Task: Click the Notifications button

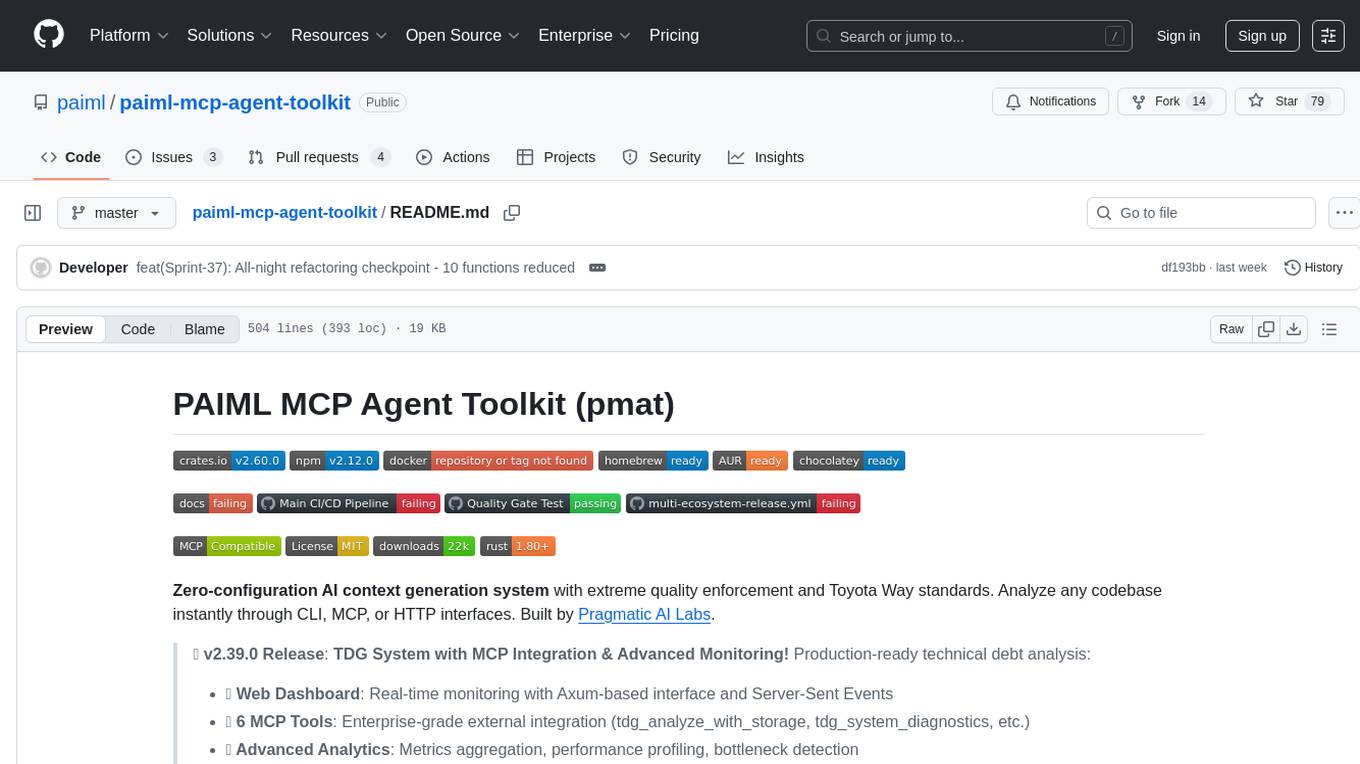Action: 1051,101
